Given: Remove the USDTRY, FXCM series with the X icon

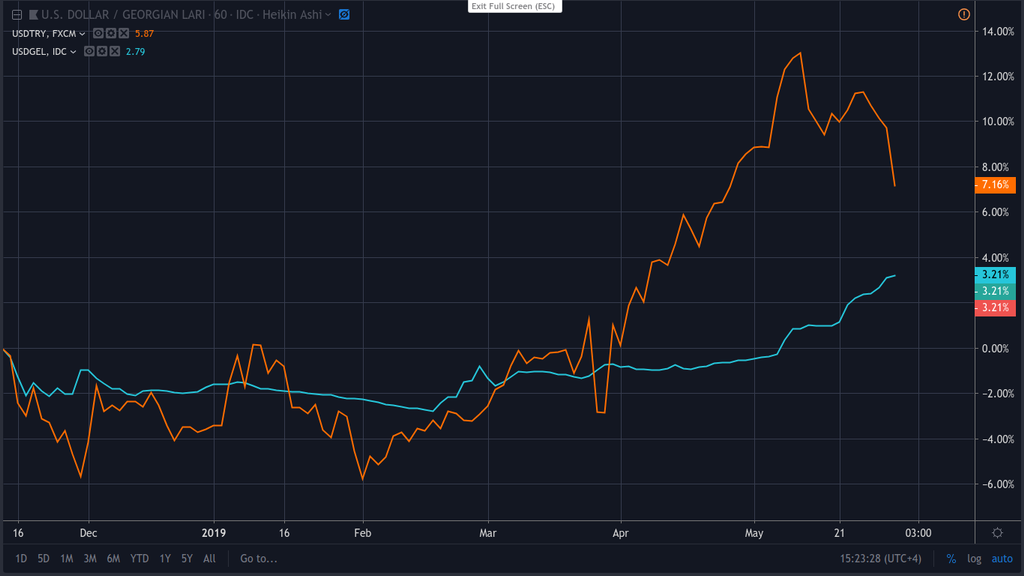Looking at the screenshot, I should (123, 33).
